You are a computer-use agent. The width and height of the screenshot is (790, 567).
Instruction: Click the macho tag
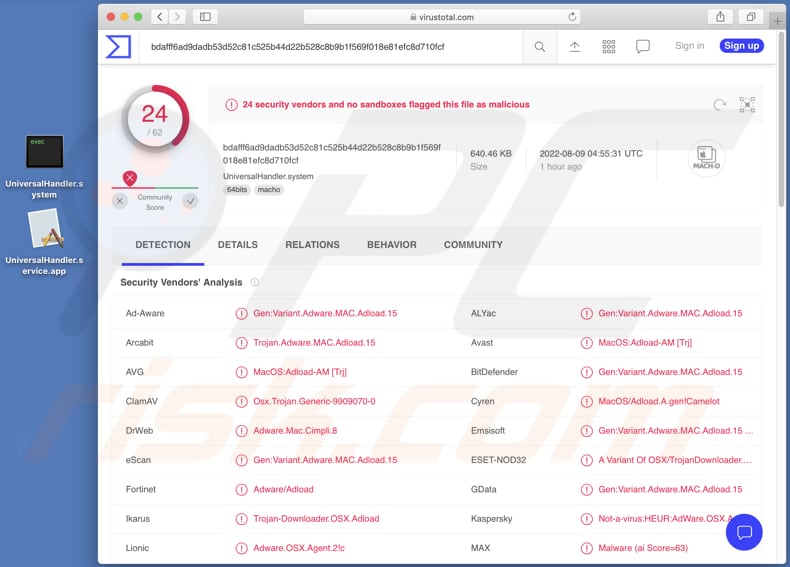(x=269, y=190)
